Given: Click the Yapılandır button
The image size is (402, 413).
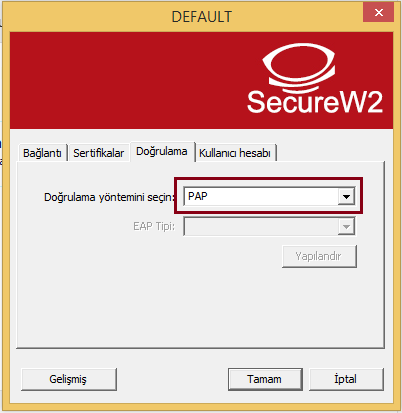Looking at the screenshot, I should (x=319, y=256).
